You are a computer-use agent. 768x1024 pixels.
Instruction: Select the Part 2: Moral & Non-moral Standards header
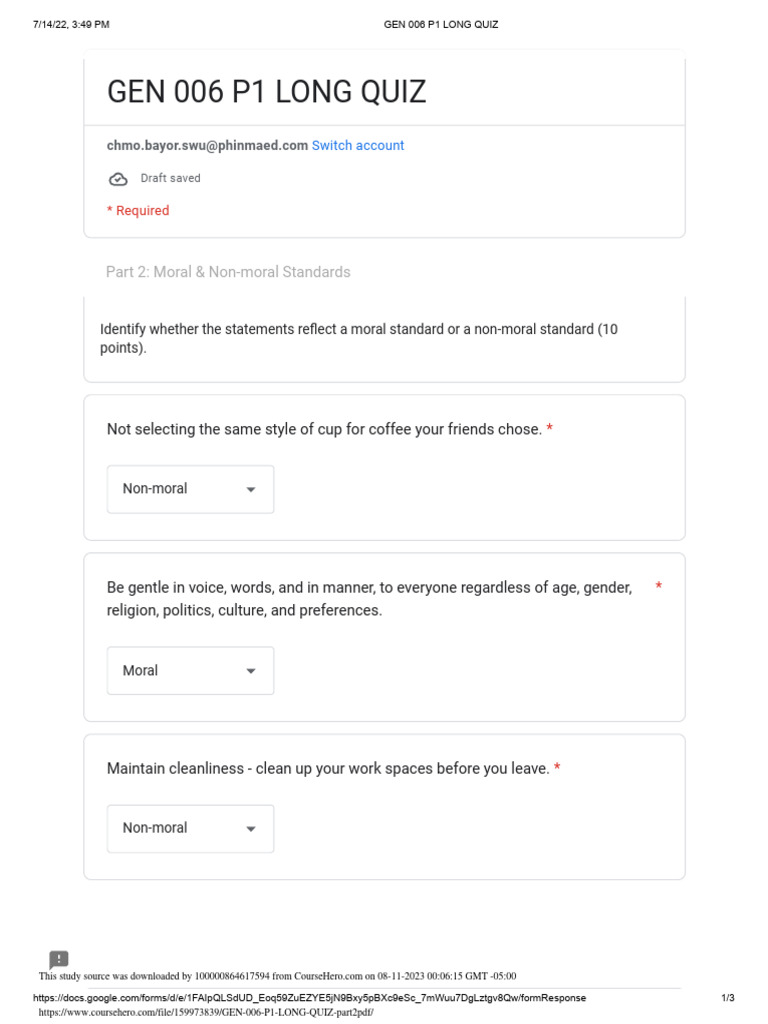coord(228,272)
